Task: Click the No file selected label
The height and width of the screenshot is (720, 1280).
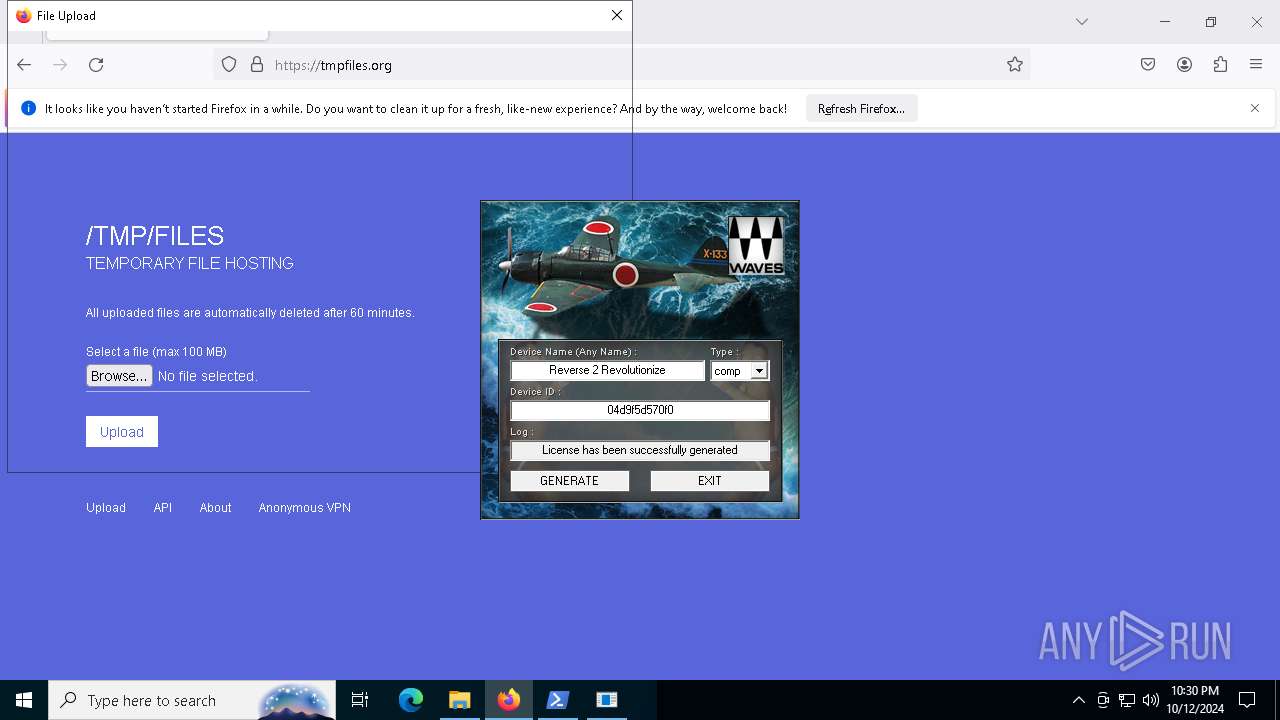Action: [x=208, y=376]
